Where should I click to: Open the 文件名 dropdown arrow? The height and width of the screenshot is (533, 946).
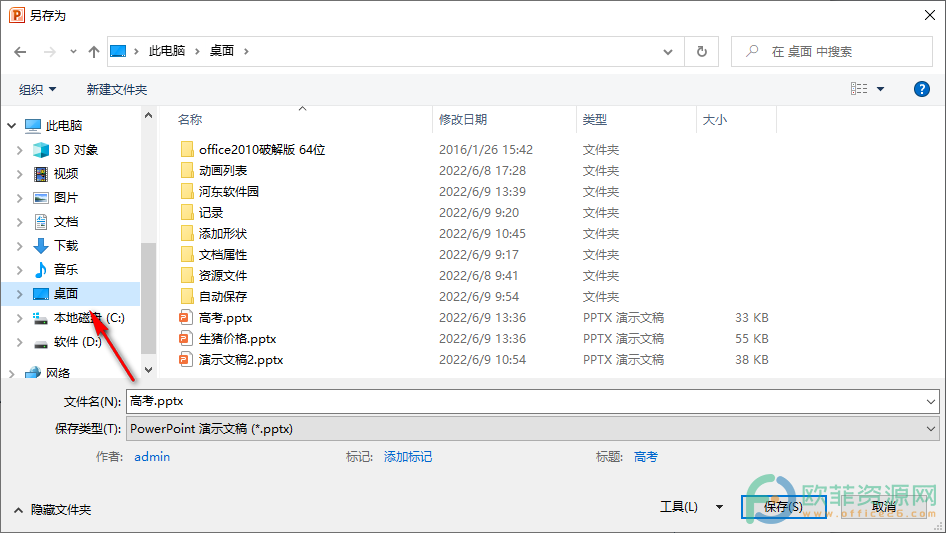[x=930, y=401]
